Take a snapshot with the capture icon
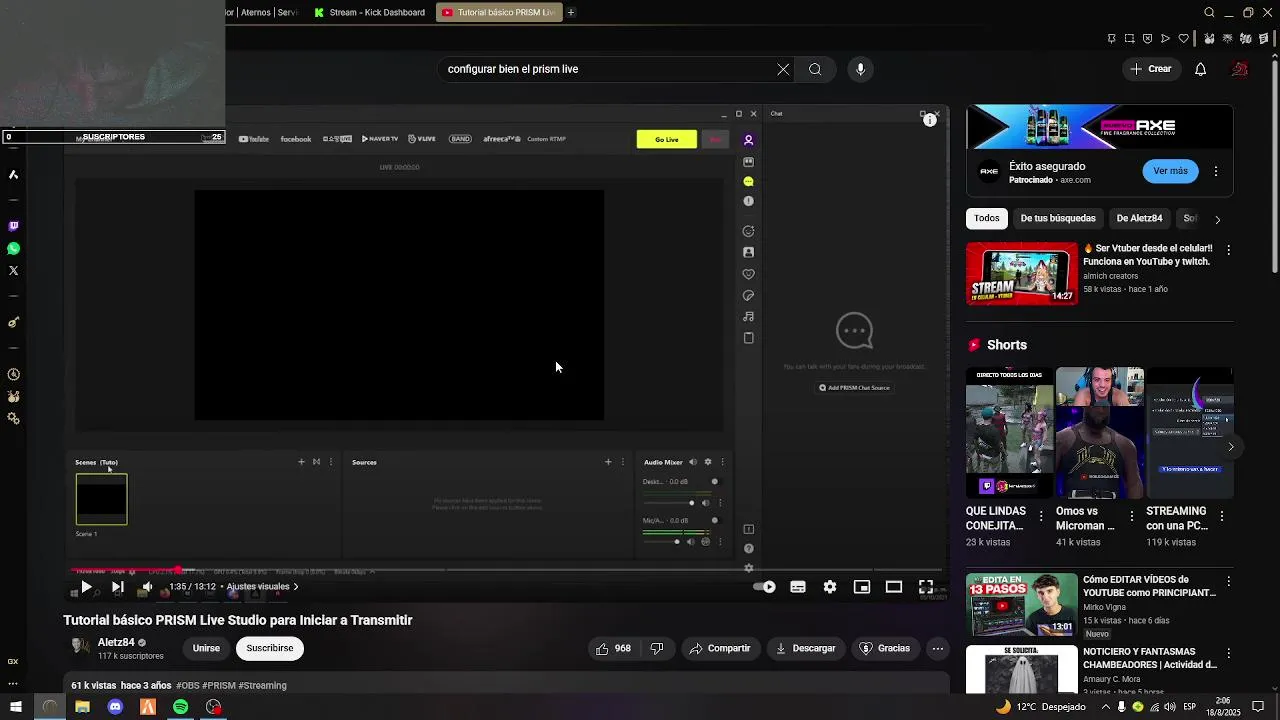 (1129, 39)
